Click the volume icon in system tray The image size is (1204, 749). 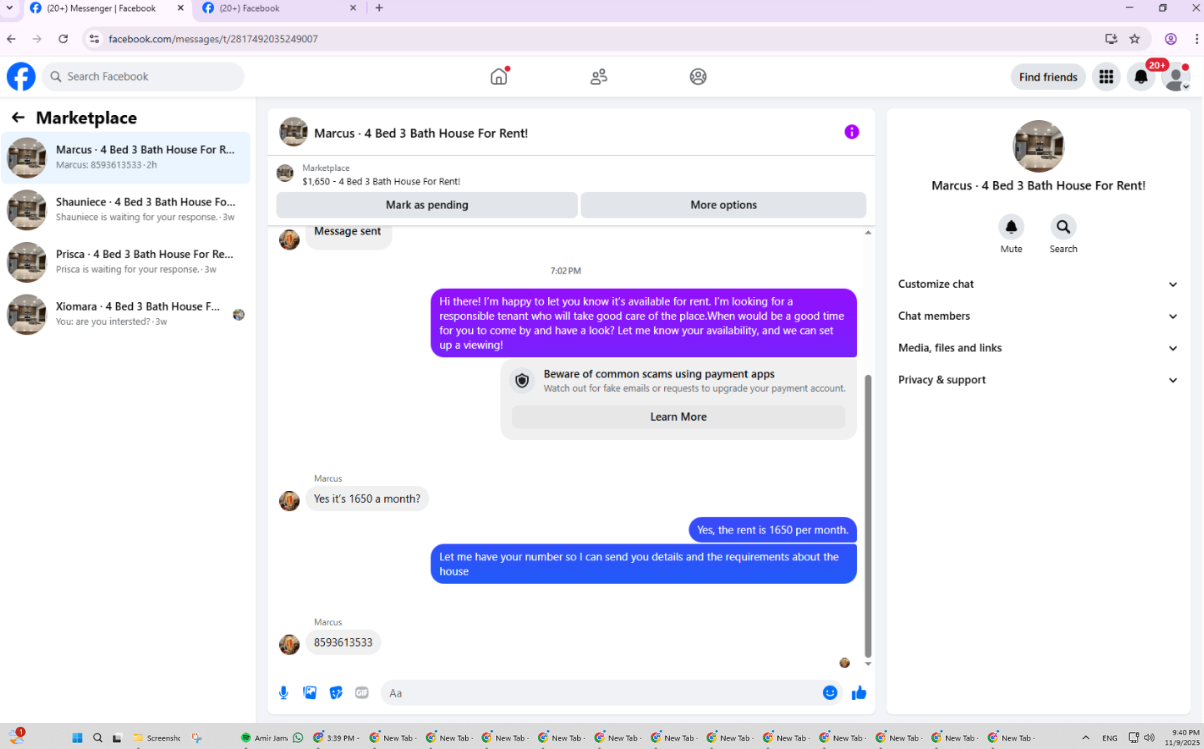(1148, 738)
